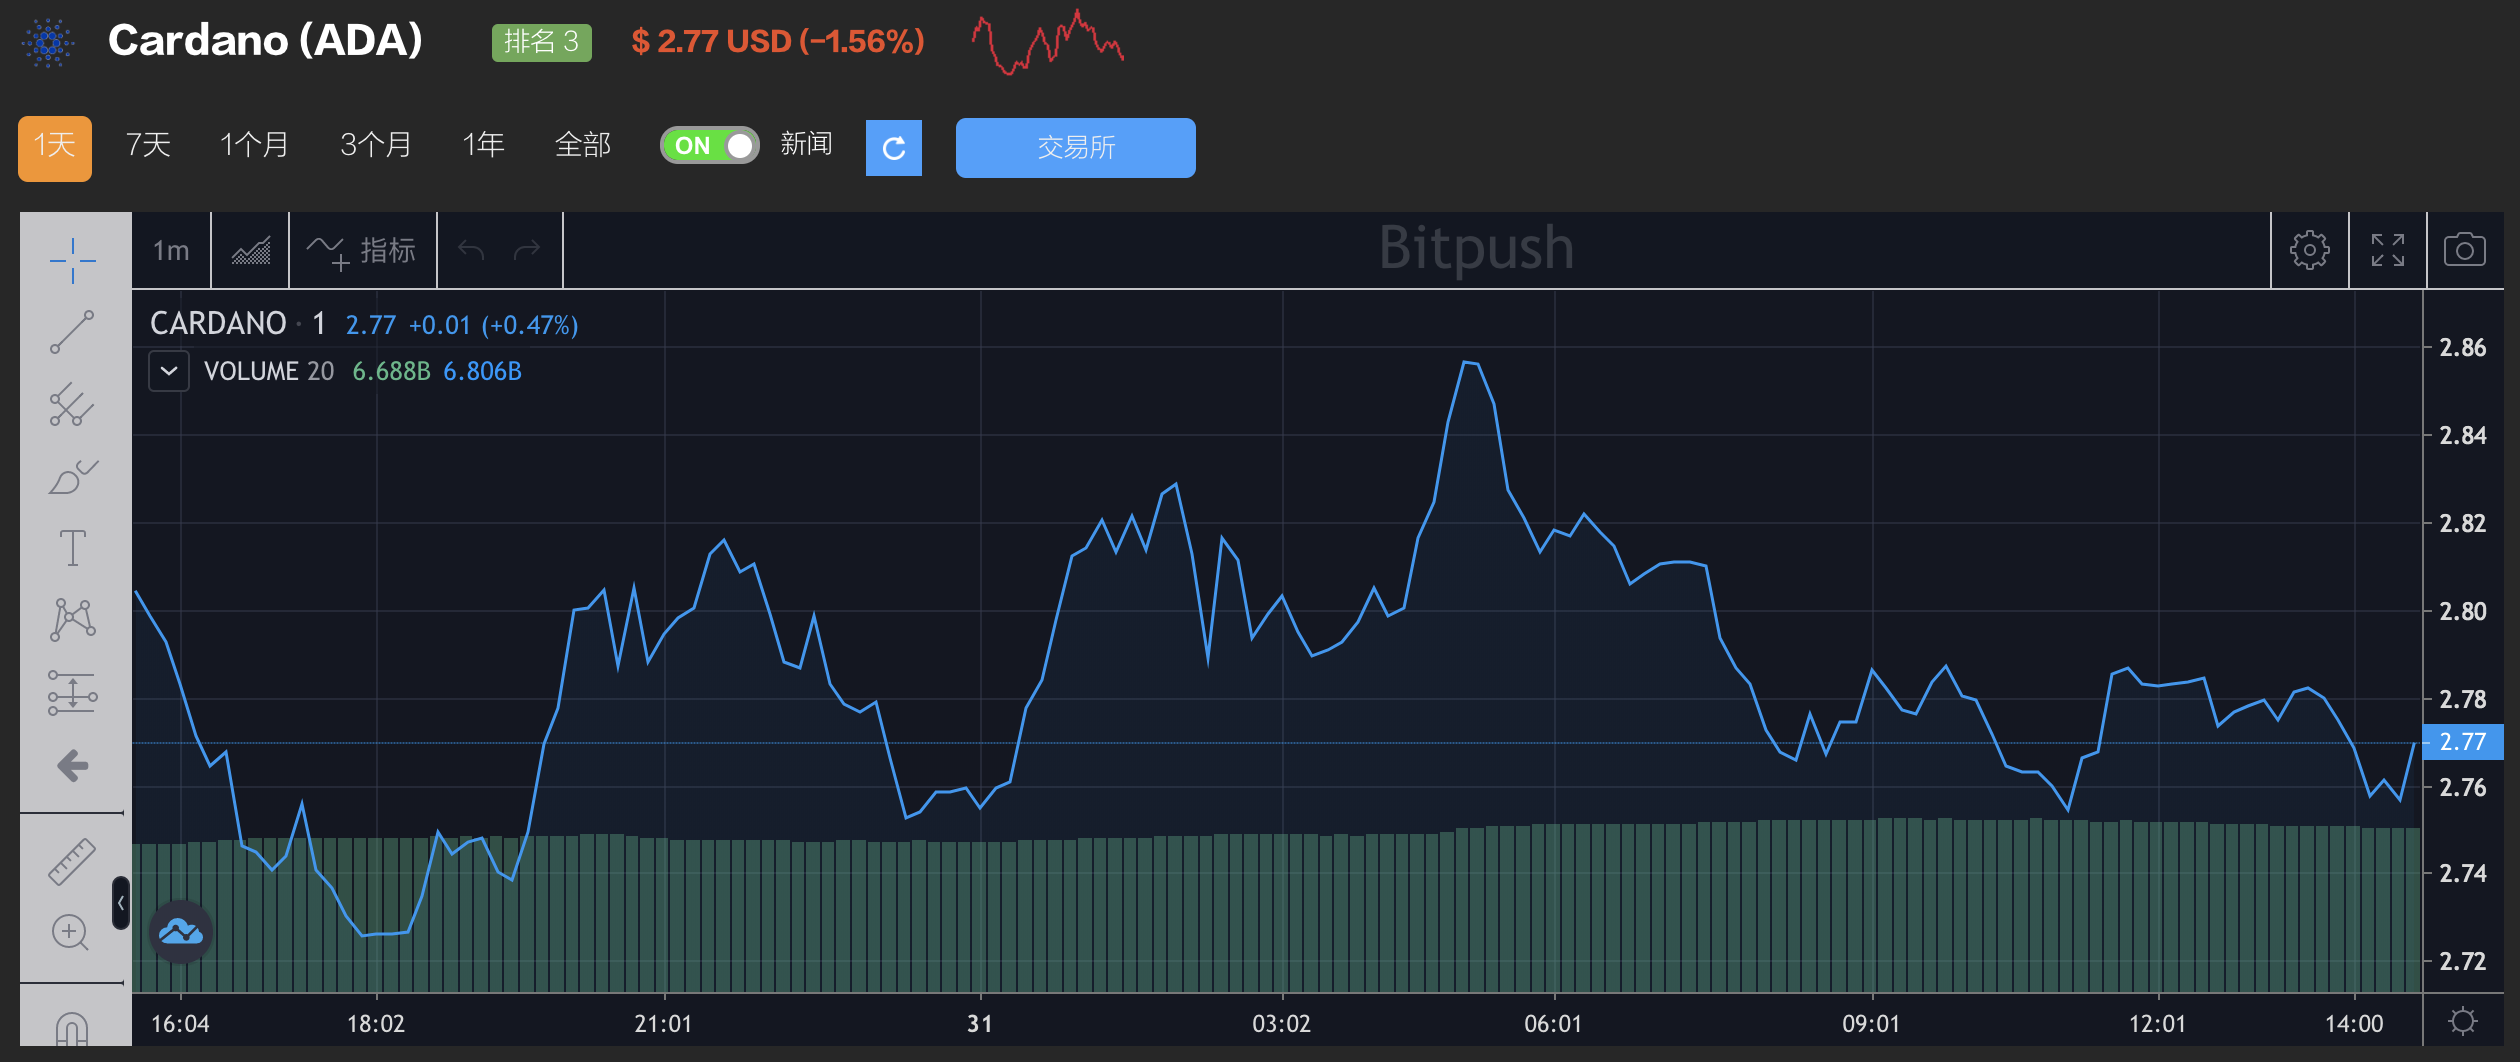Screen dimensions: 2520x1062
Task: Click the +0.01 (+0.47%) change value
Action: [x=493, y=325]
